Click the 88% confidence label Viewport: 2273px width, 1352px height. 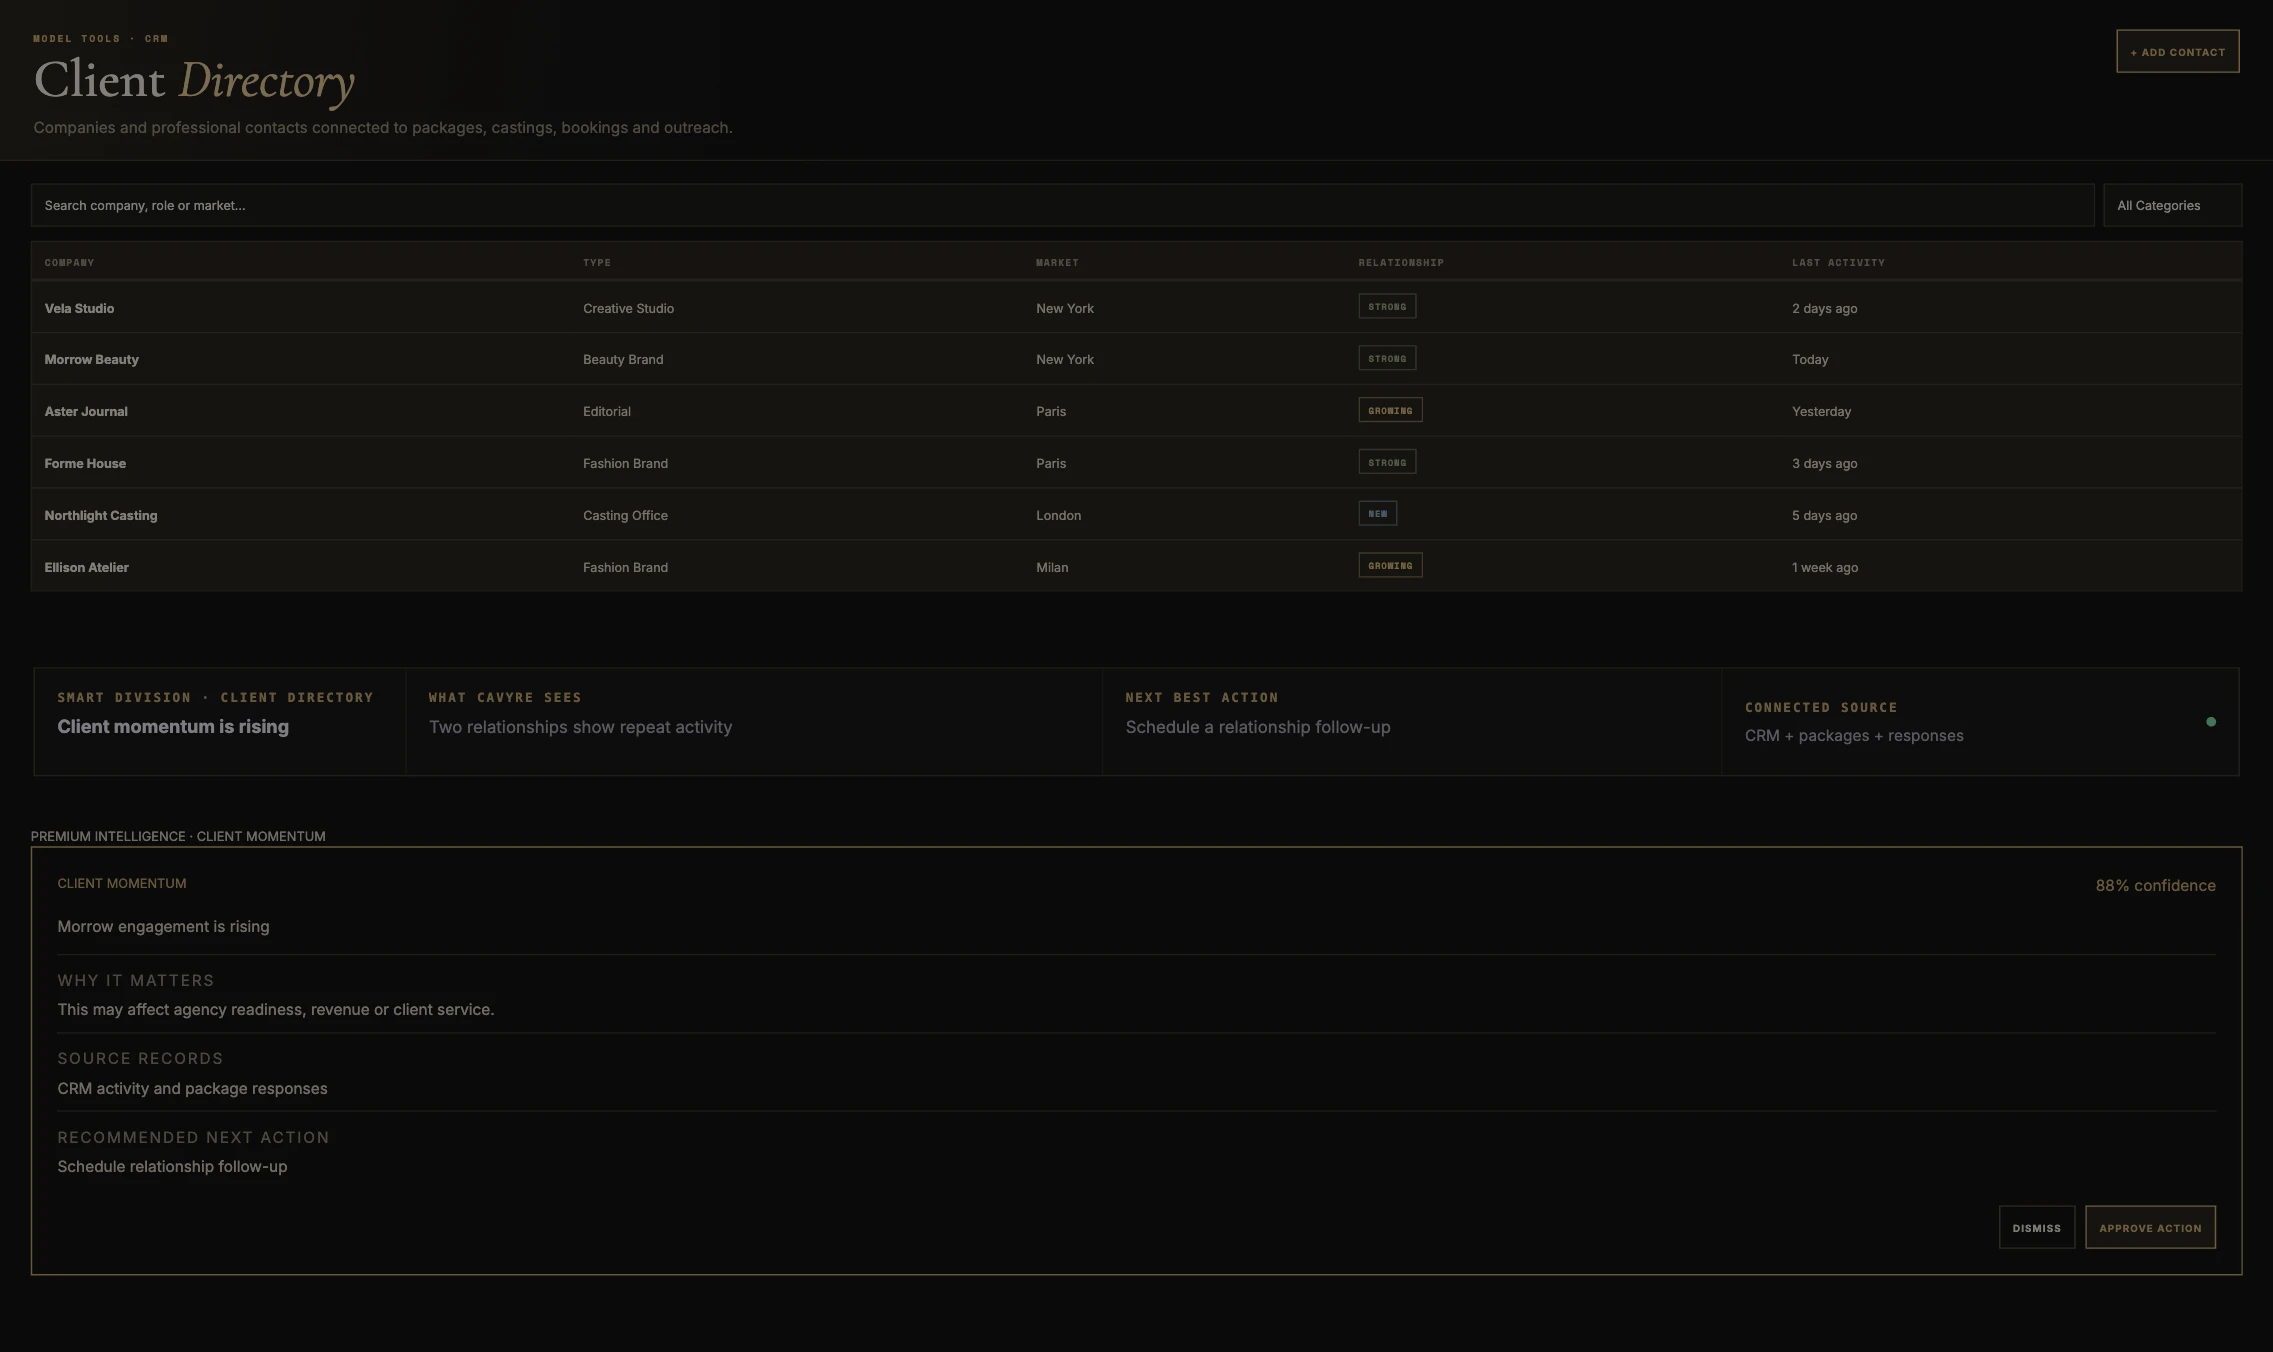[2155, 885]
